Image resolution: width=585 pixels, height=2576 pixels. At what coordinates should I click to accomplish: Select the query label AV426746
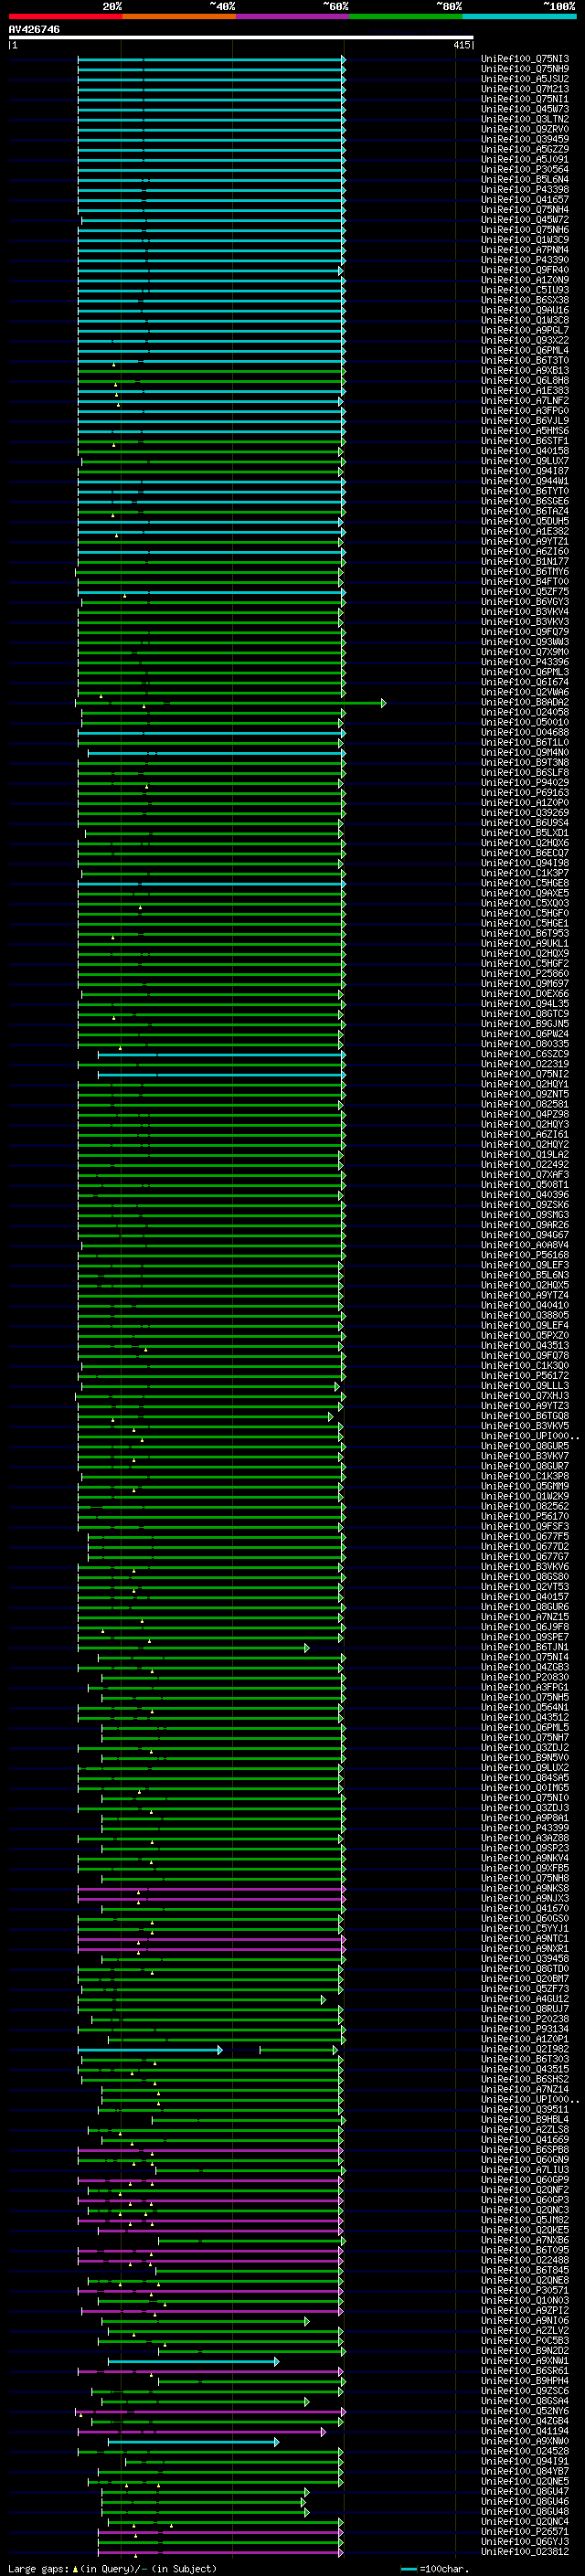click(34, 30)
